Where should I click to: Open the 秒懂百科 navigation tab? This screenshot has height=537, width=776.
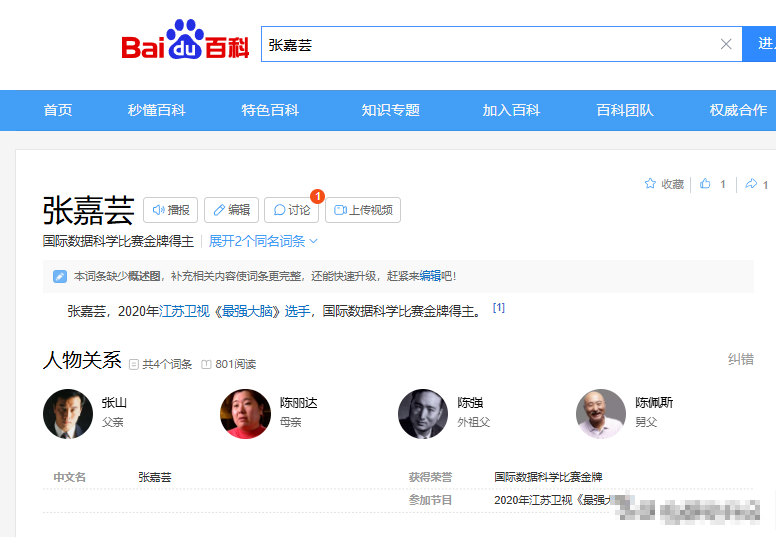point(157,110)
